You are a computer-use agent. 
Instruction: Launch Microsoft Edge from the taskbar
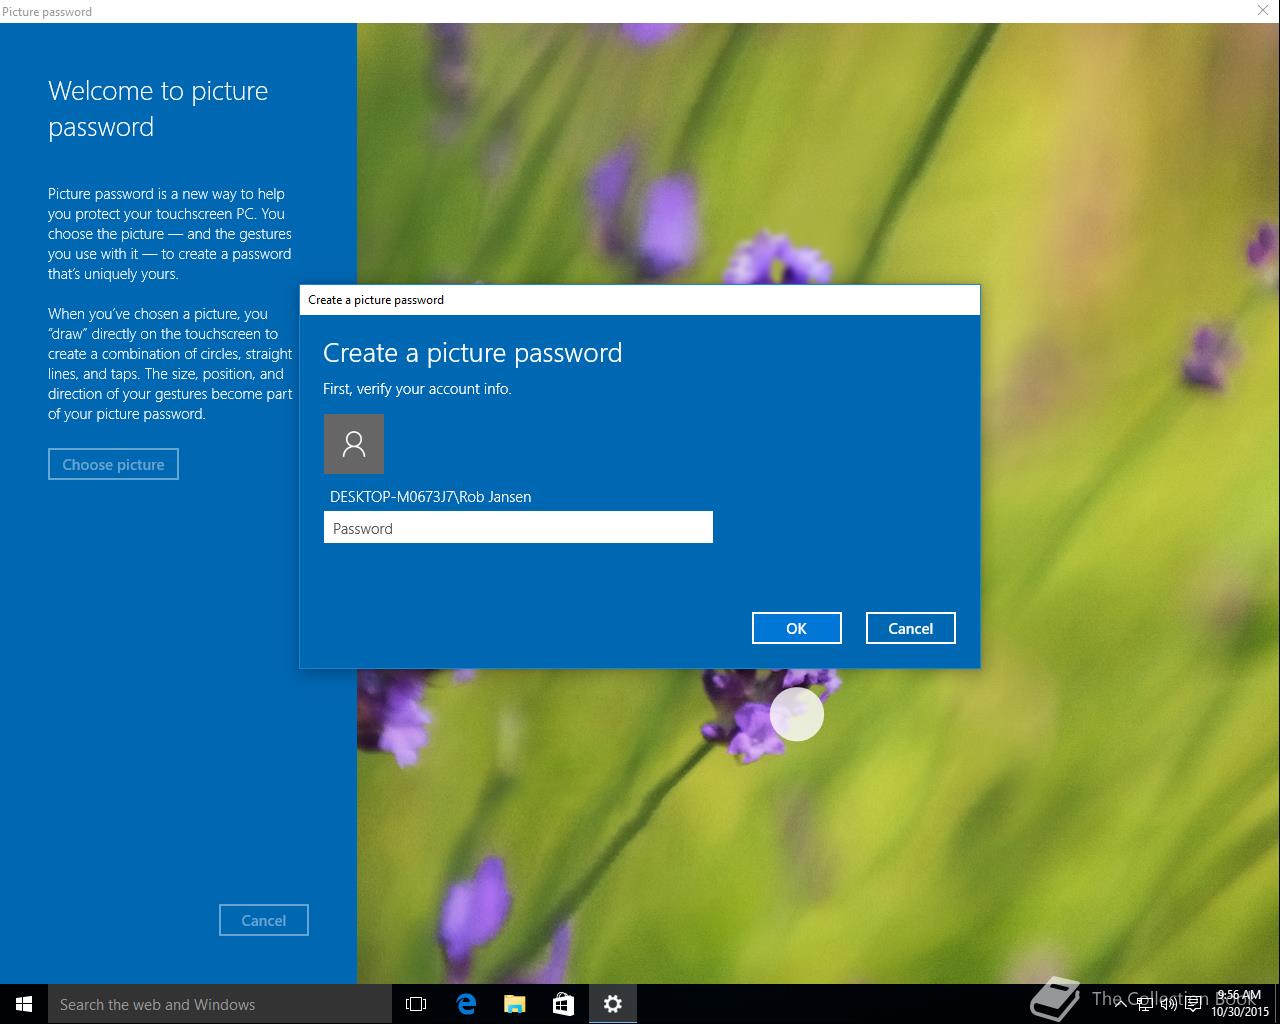pyautogui.click(x=465, y=1004)
